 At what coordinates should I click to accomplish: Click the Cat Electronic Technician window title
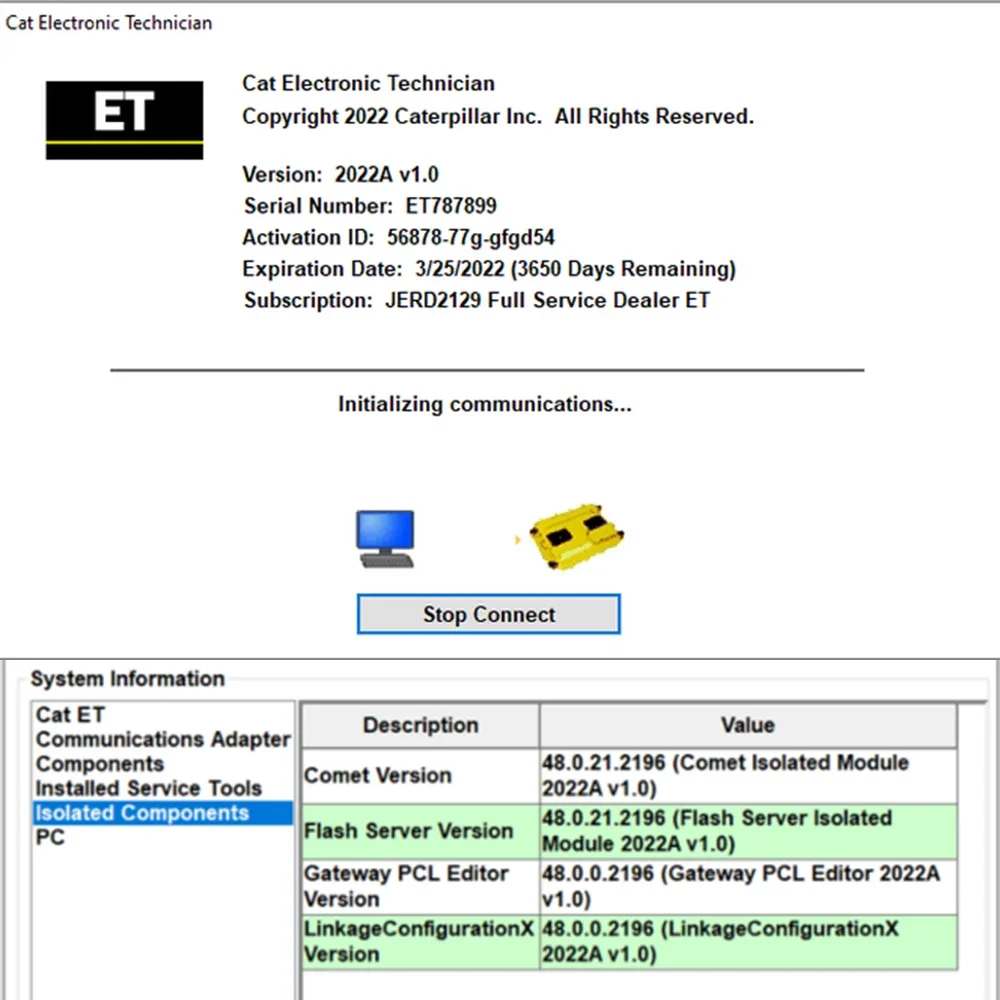pyautogui.click(x=108, y=23)
